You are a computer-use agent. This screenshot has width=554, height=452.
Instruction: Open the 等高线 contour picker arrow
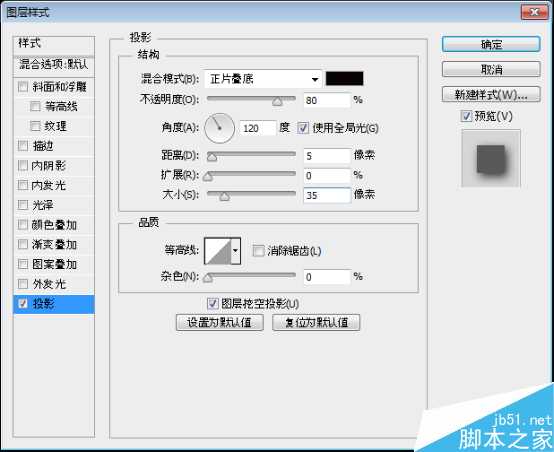coord(236,251)
